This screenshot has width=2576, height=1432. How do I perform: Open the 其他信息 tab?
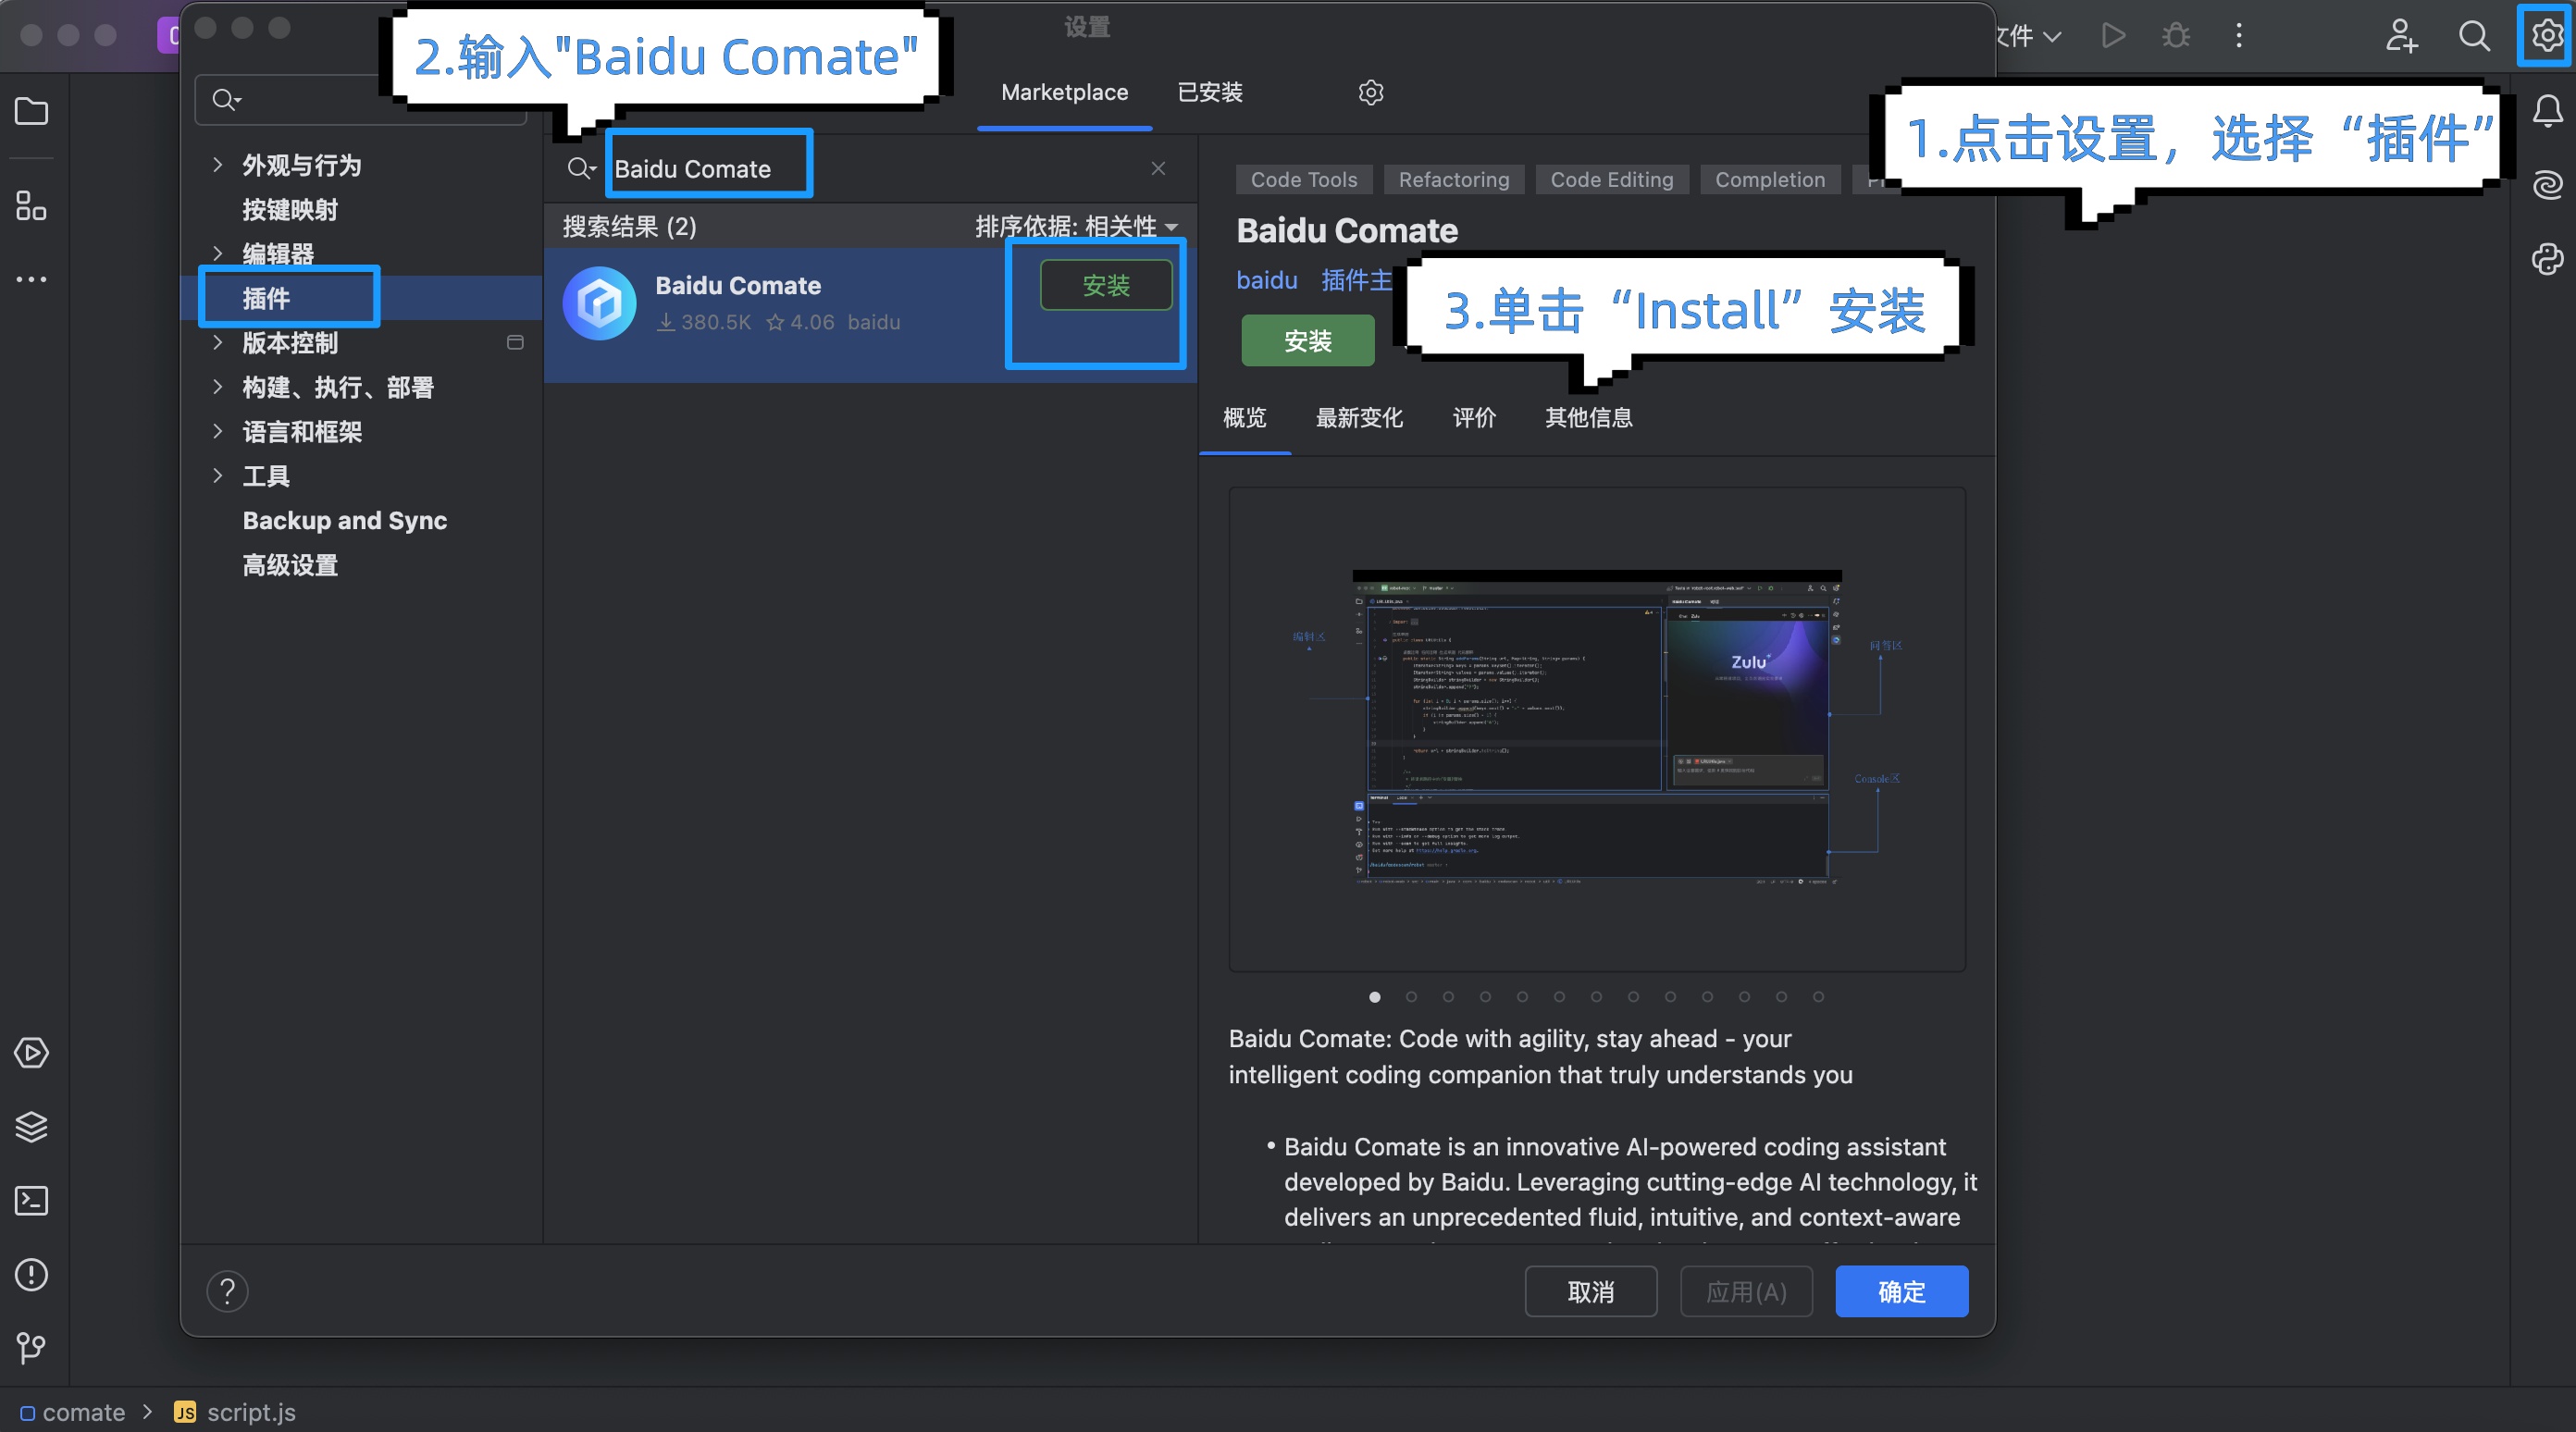1588,417
